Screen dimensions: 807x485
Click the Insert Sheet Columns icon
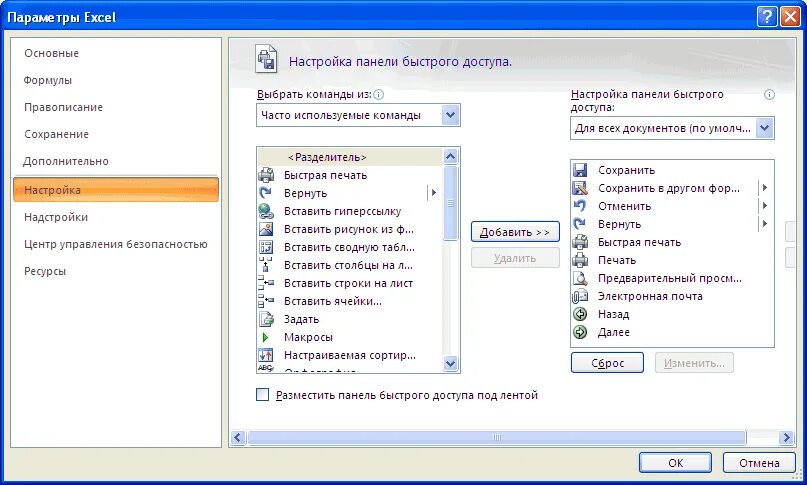coord(266,265)
